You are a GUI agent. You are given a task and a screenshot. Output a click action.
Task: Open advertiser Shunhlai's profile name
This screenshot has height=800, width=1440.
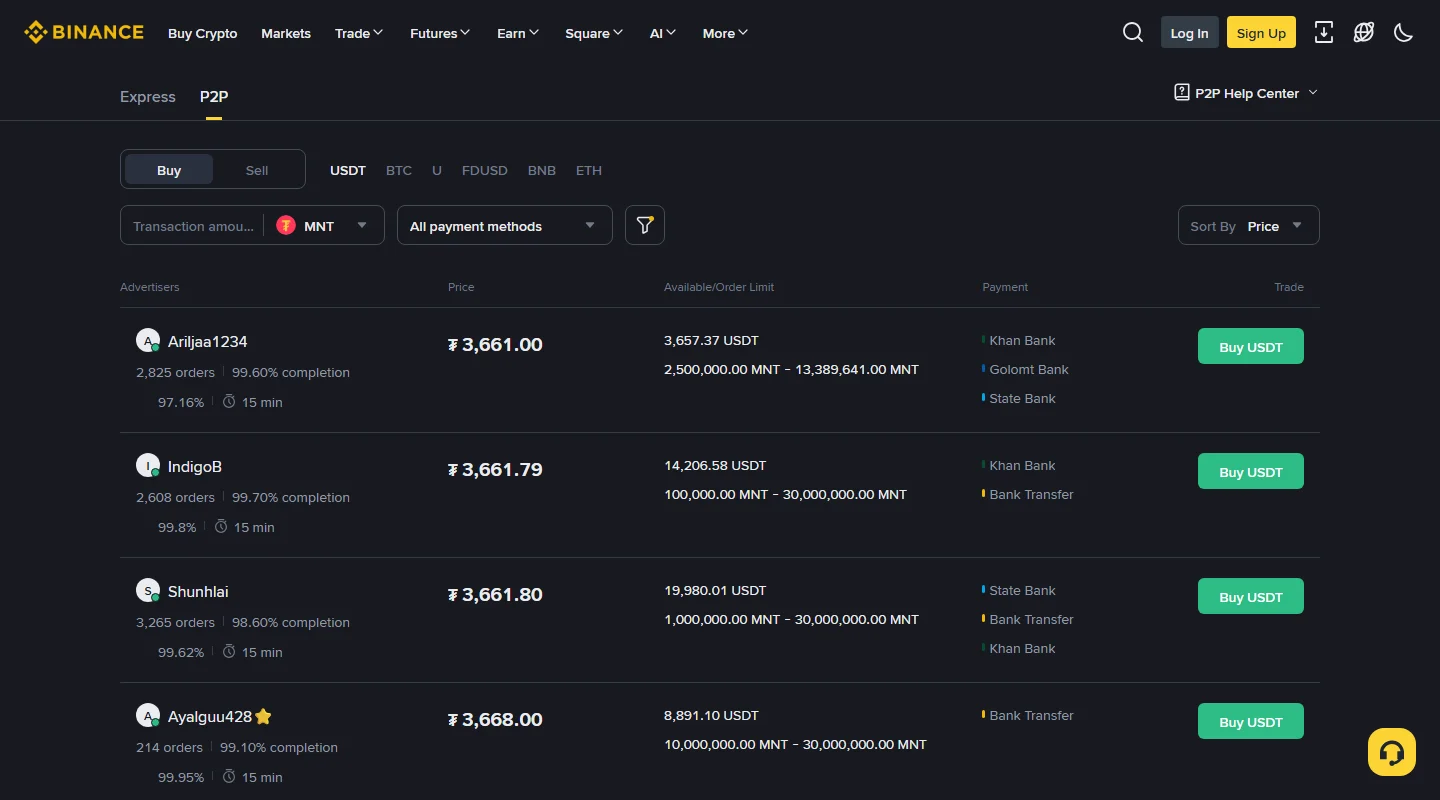point(198,591)
